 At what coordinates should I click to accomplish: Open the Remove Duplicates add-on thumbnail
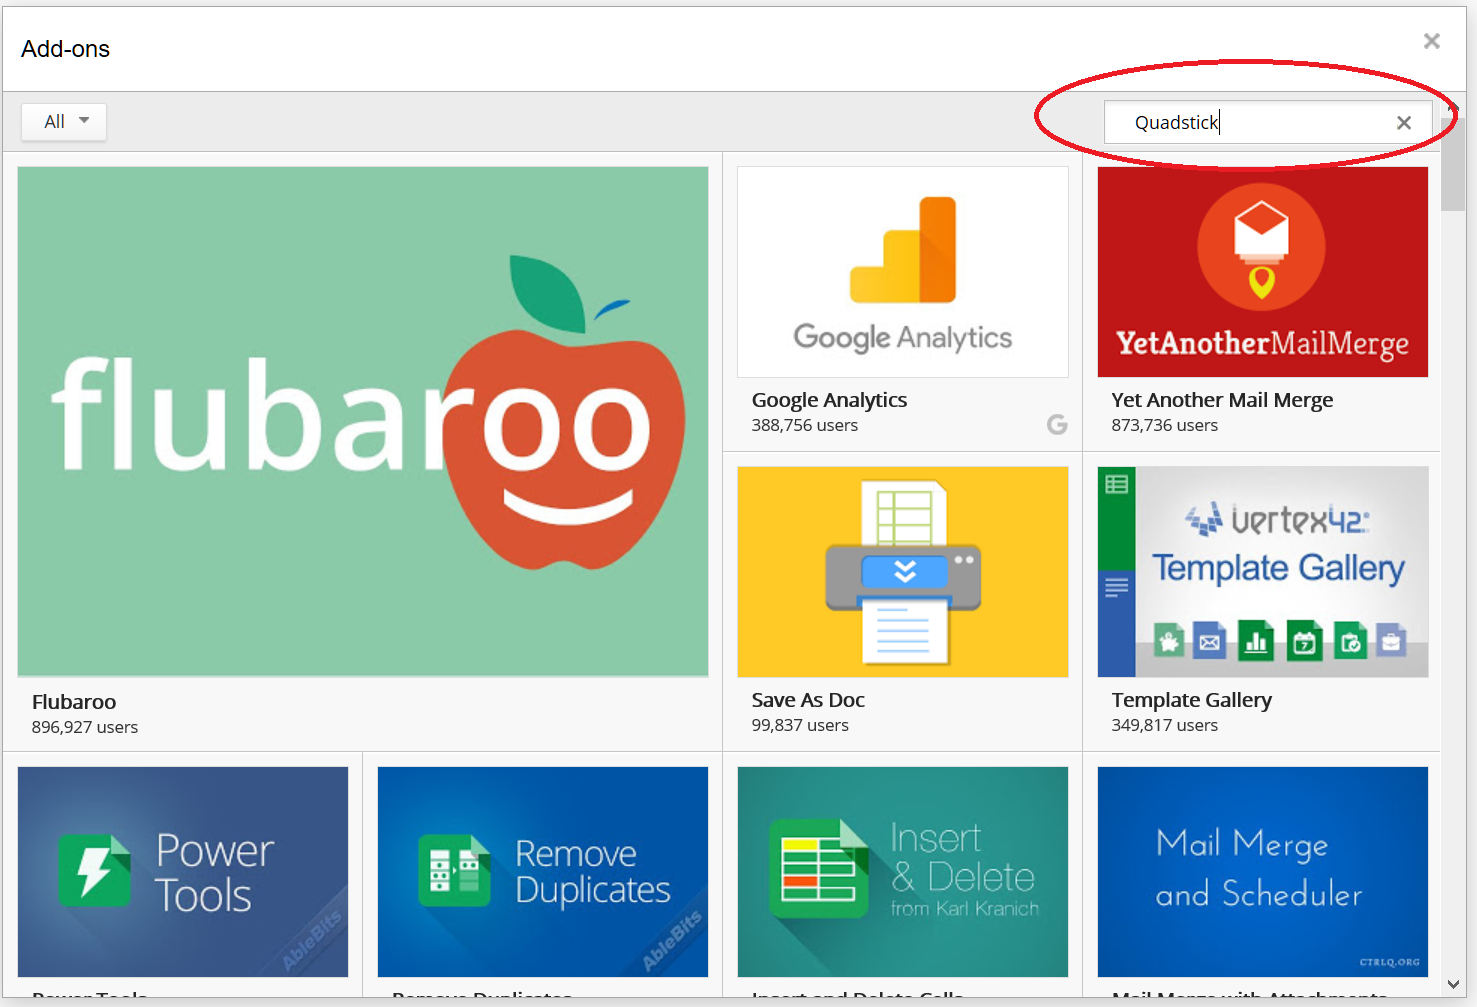543,872
